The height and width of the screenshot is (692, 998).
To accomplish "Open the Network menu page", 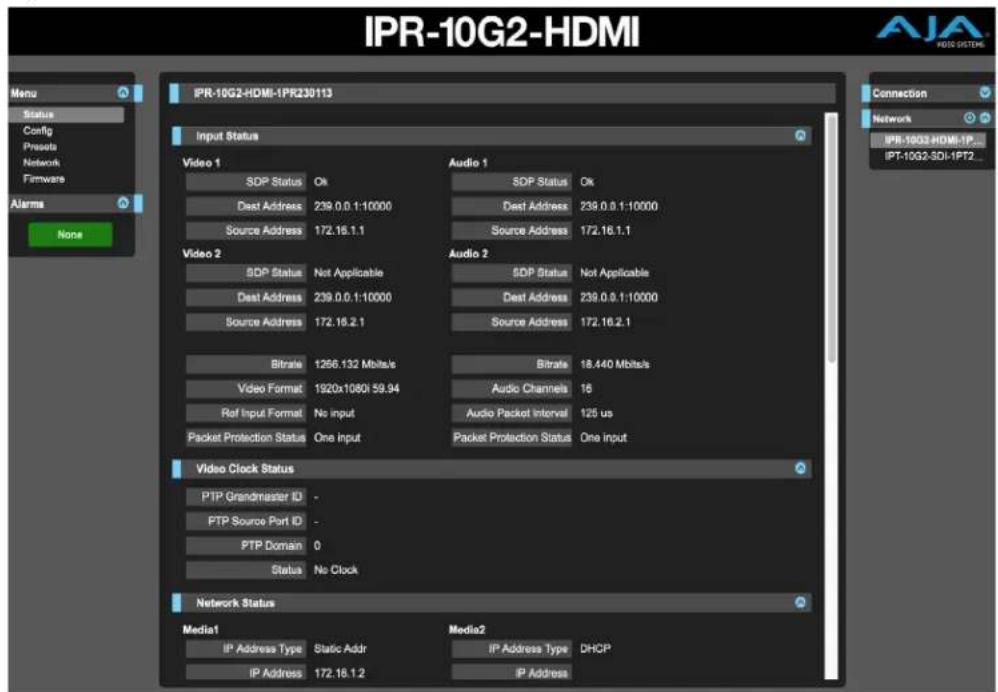I will pos(41,162).
